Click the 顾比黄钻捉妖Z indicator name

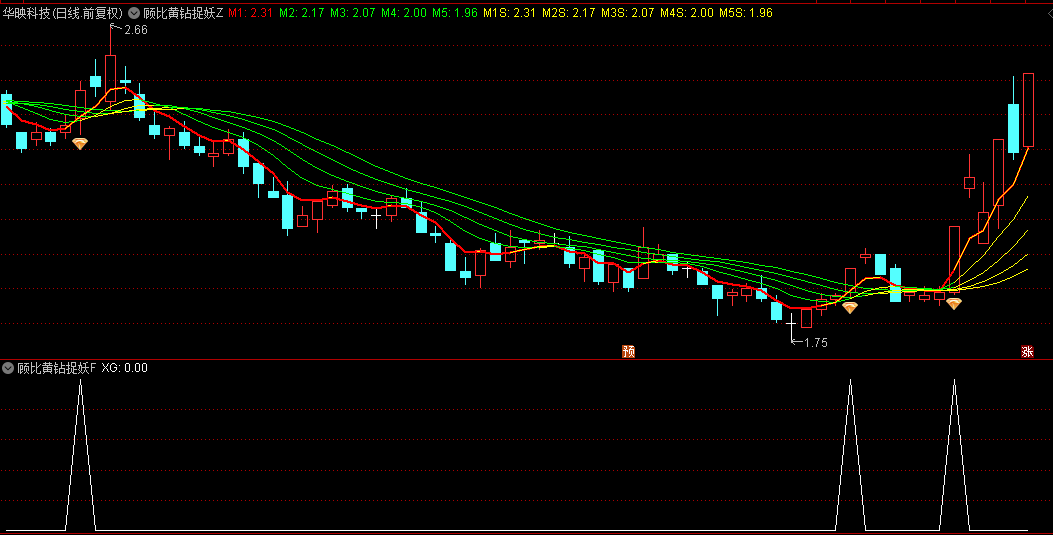coord(183,13)
